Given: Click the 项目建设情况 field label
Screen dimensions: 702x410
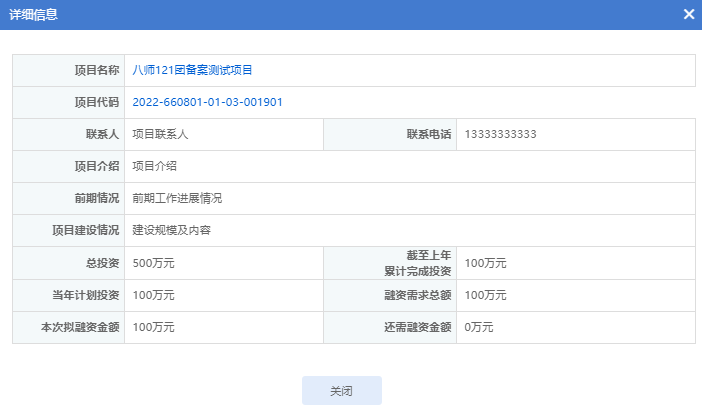Looking at the screenshot, I should point(85,230).
